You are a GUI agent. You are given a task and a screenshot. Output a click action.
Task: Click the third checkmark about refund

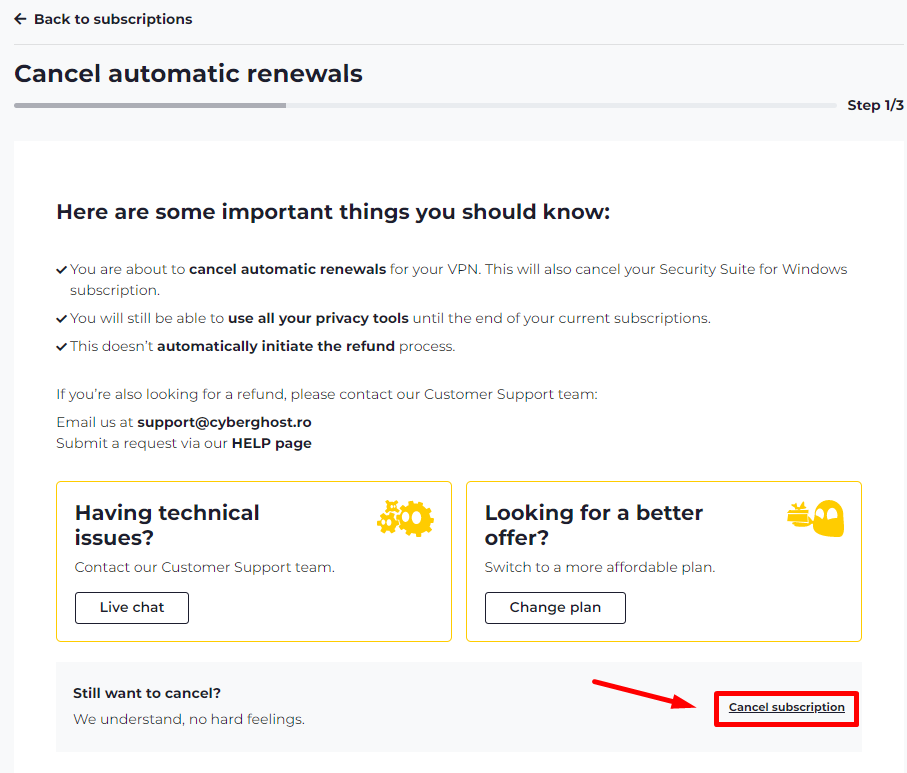coord(61,347)
